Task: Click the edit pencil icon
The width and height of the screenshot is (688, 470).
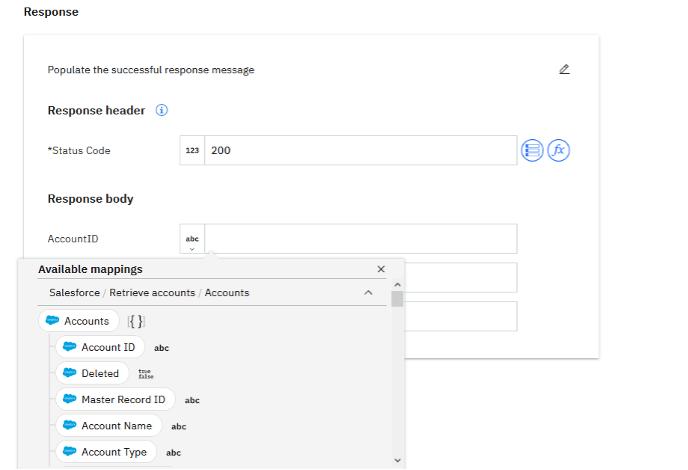Action: (x=564, y=70)
